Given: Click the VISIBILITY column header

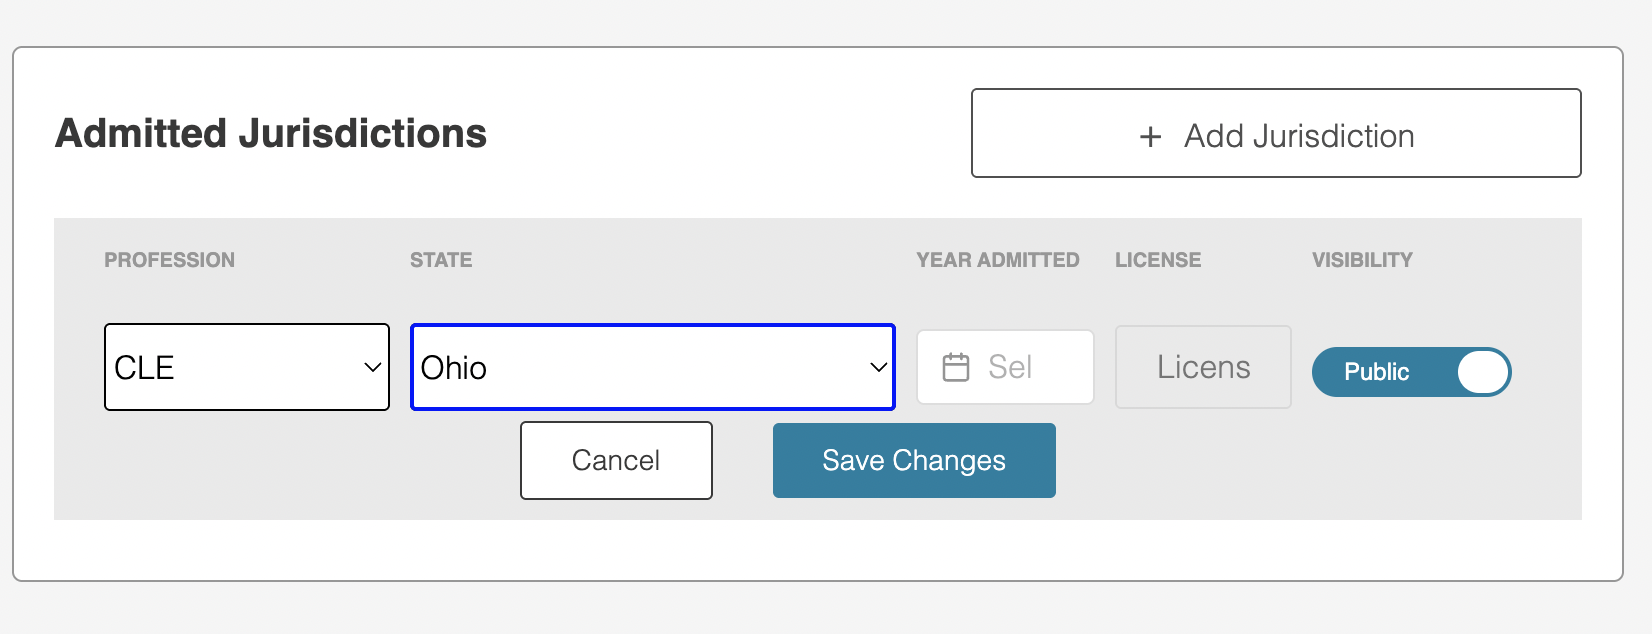Looking at the screenshot, I should [1362, 260].
